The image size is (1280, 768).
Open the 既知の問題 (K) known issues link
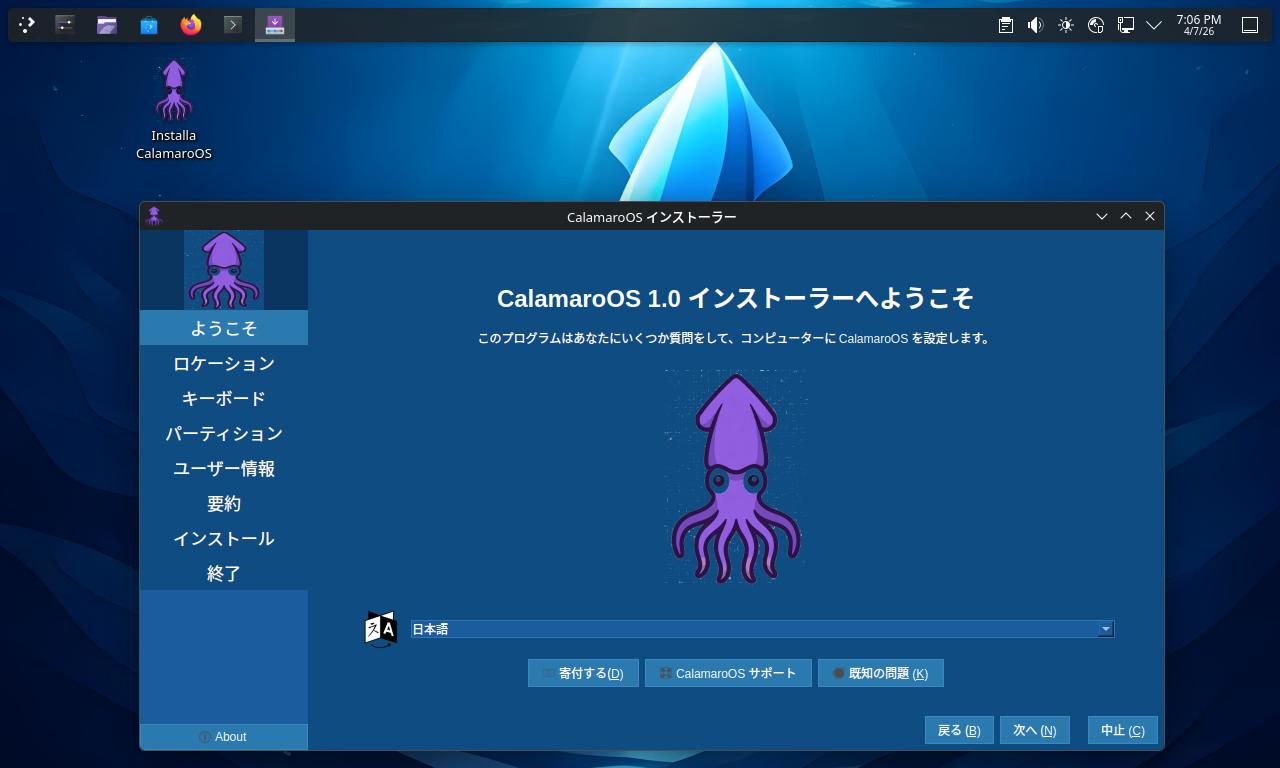click(880, 673)
